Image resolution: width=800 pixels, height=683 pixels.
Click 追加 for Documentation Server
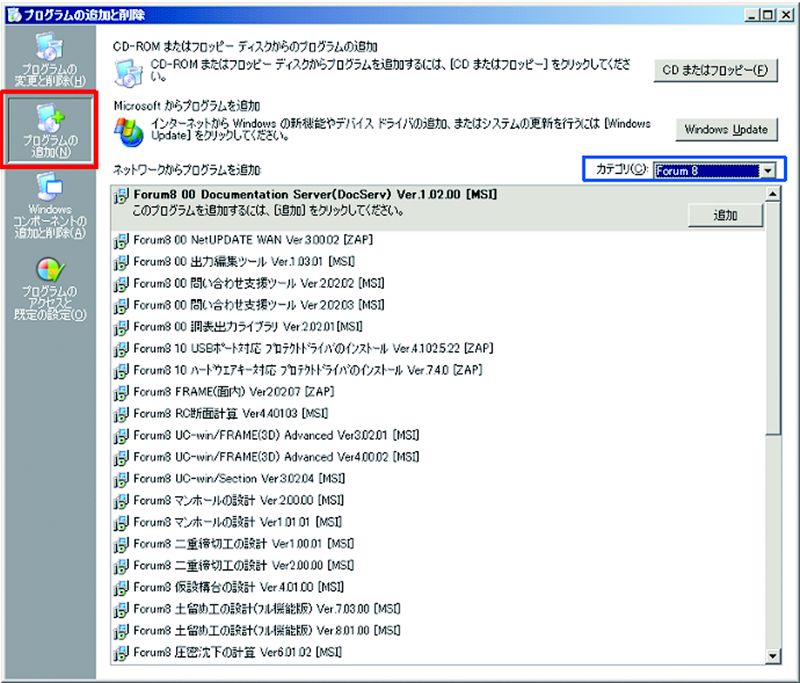click(725, 215)
